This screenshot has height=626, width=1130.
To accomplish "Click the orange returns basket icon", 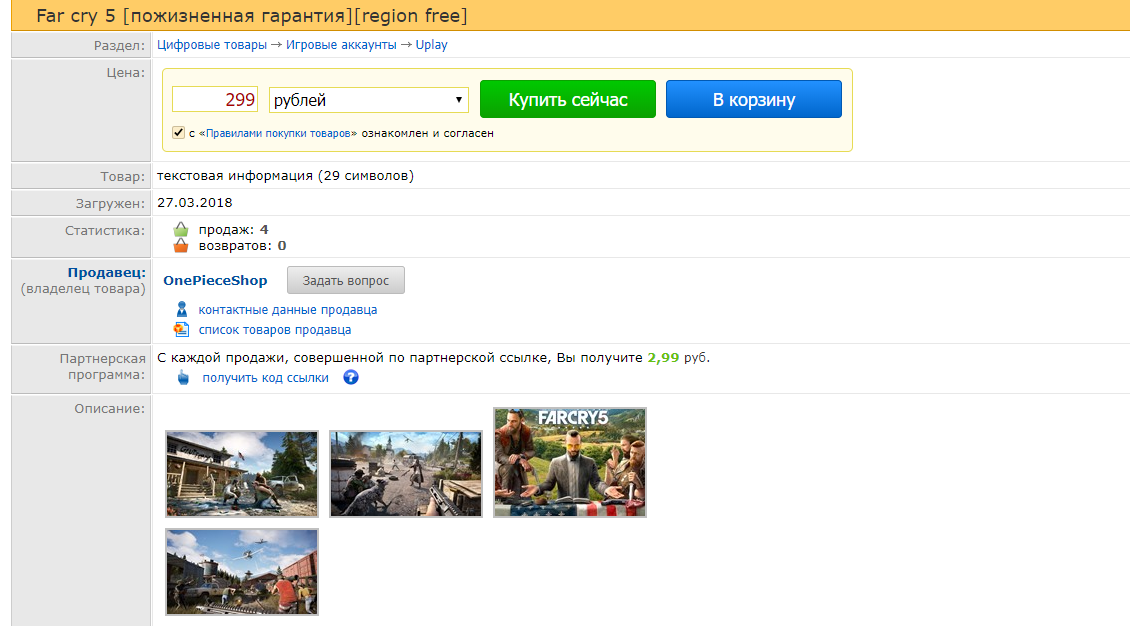I will [181, 246].
